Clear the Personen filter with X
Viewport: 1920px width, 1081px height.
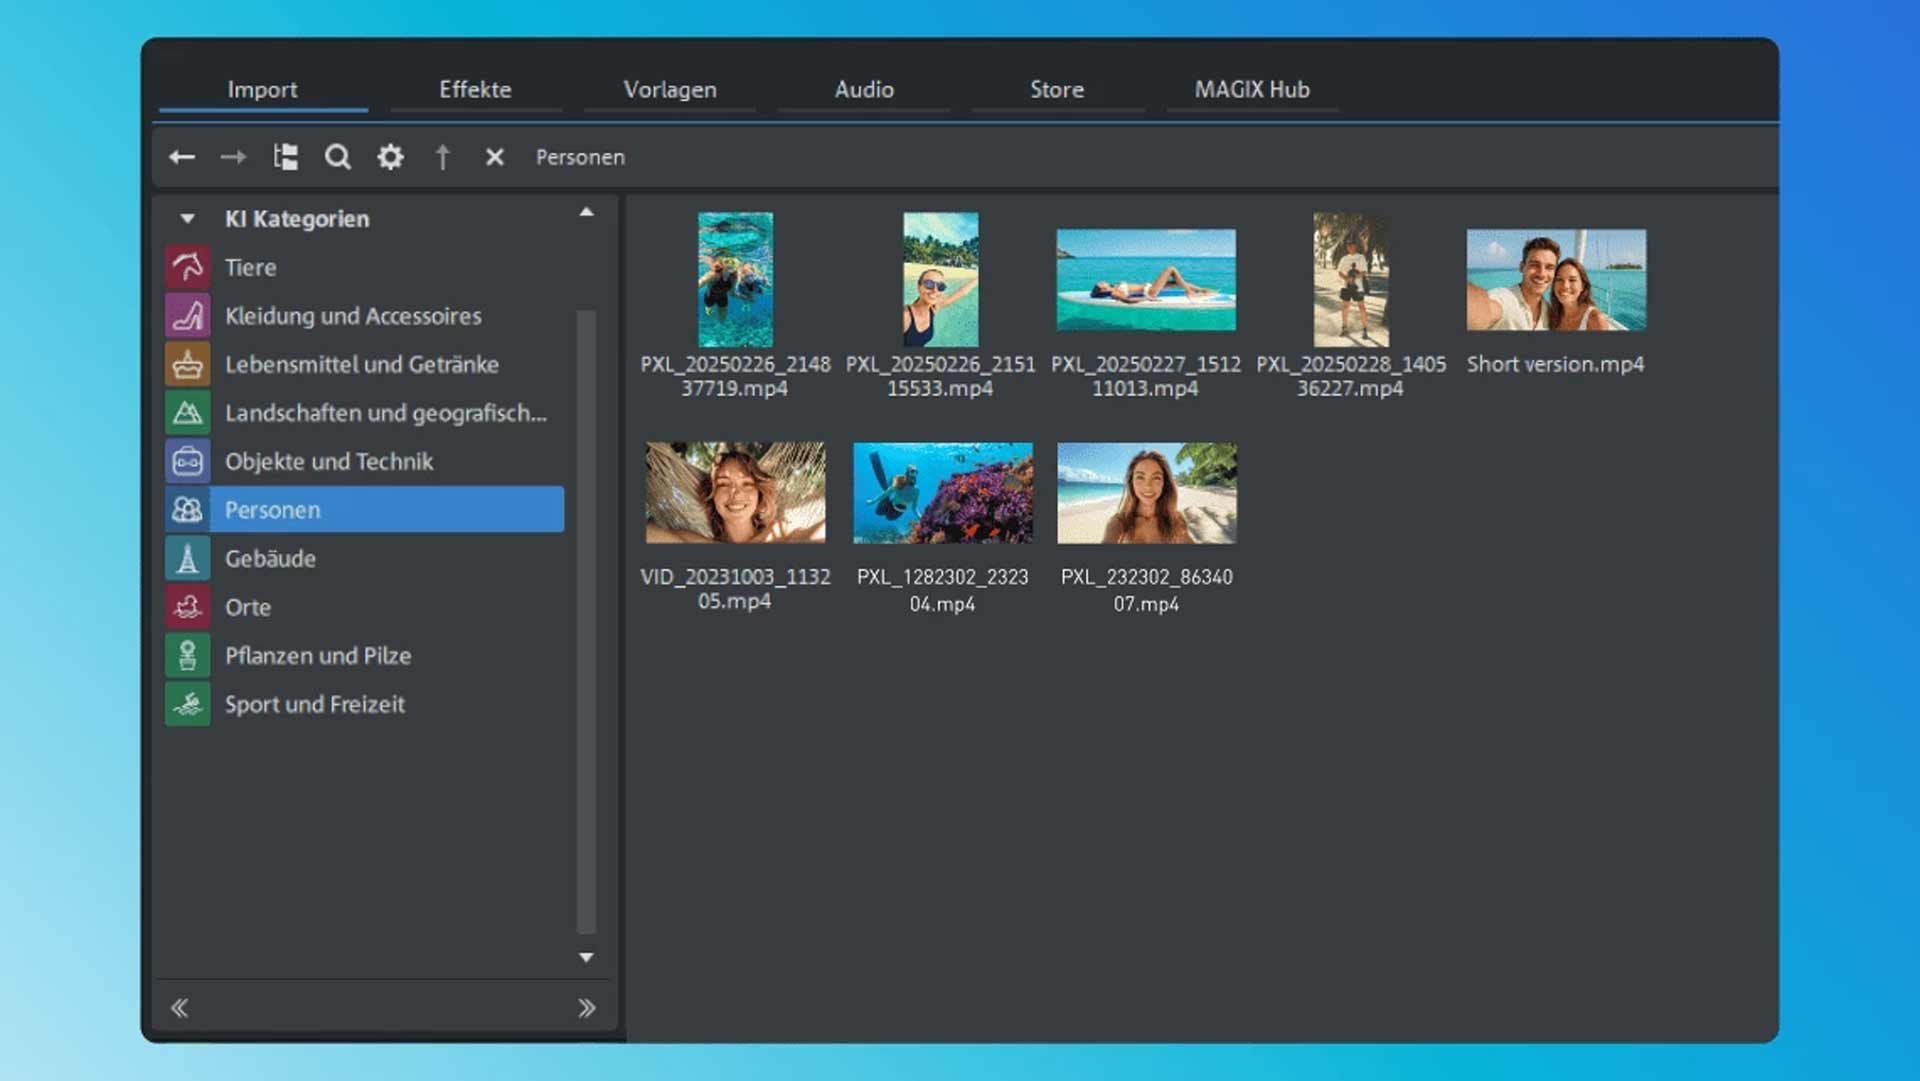coord(494,157)
